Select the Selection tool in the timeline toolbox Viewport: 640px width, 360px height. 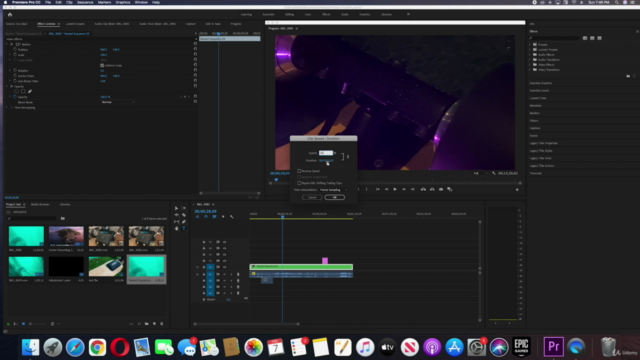click(176, 208)
